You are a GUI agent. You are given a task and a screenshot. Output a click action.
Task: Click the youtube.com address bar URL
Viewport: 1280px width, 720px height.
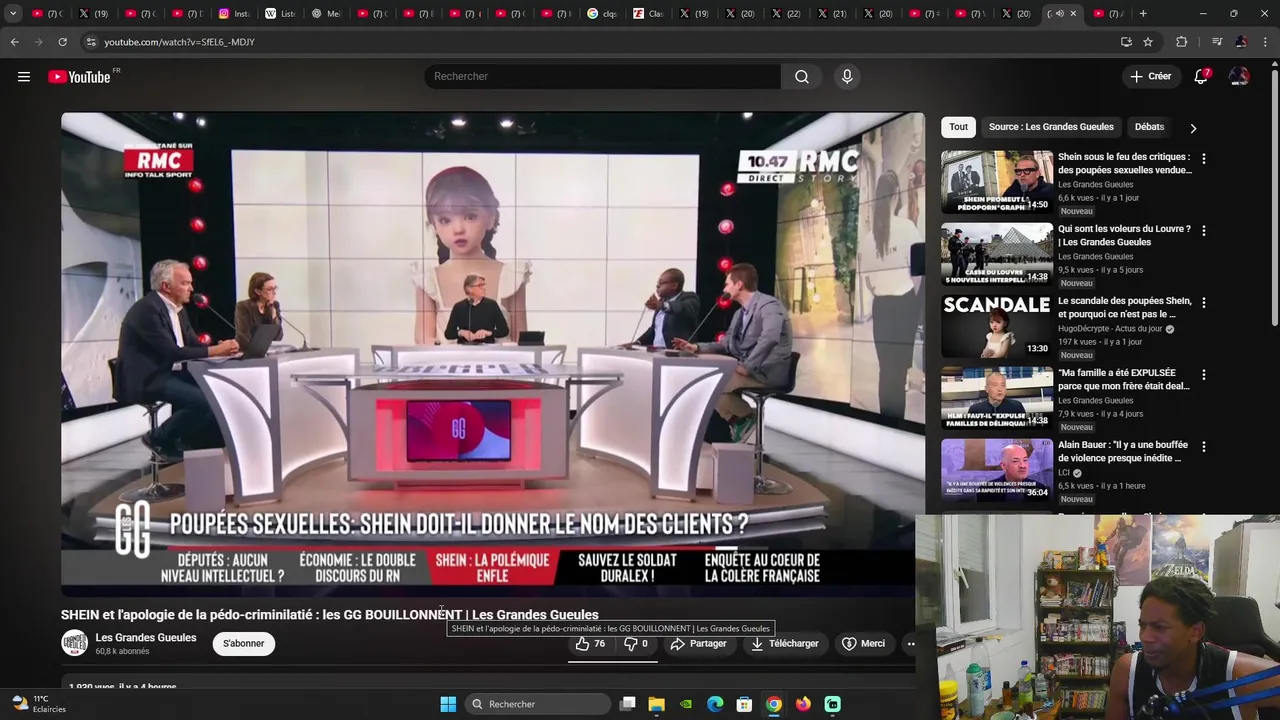pos(180,42)
